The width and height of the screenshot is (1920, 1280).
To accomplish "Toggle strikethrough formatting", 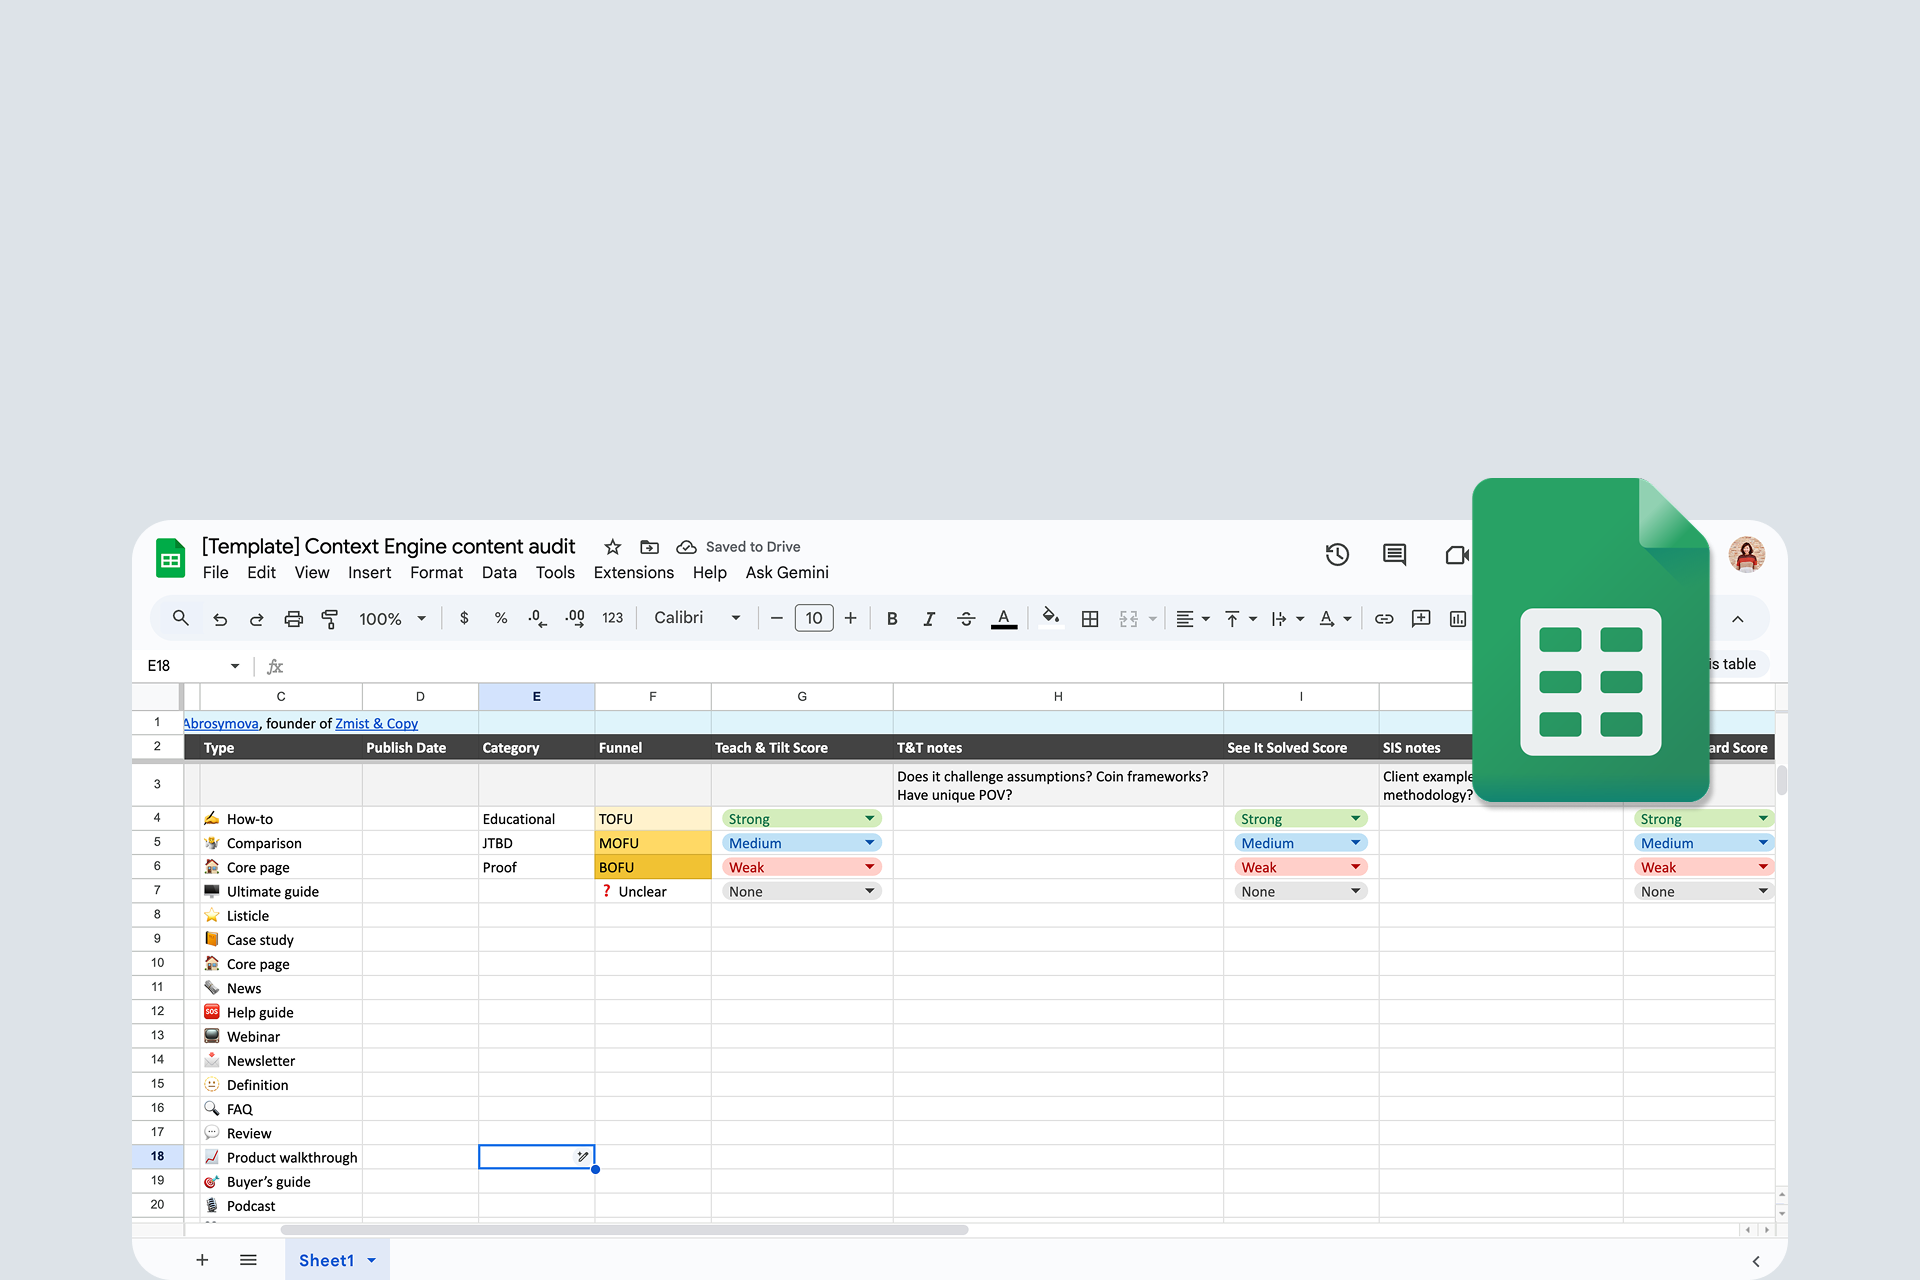I will click(x=966, y=619).
